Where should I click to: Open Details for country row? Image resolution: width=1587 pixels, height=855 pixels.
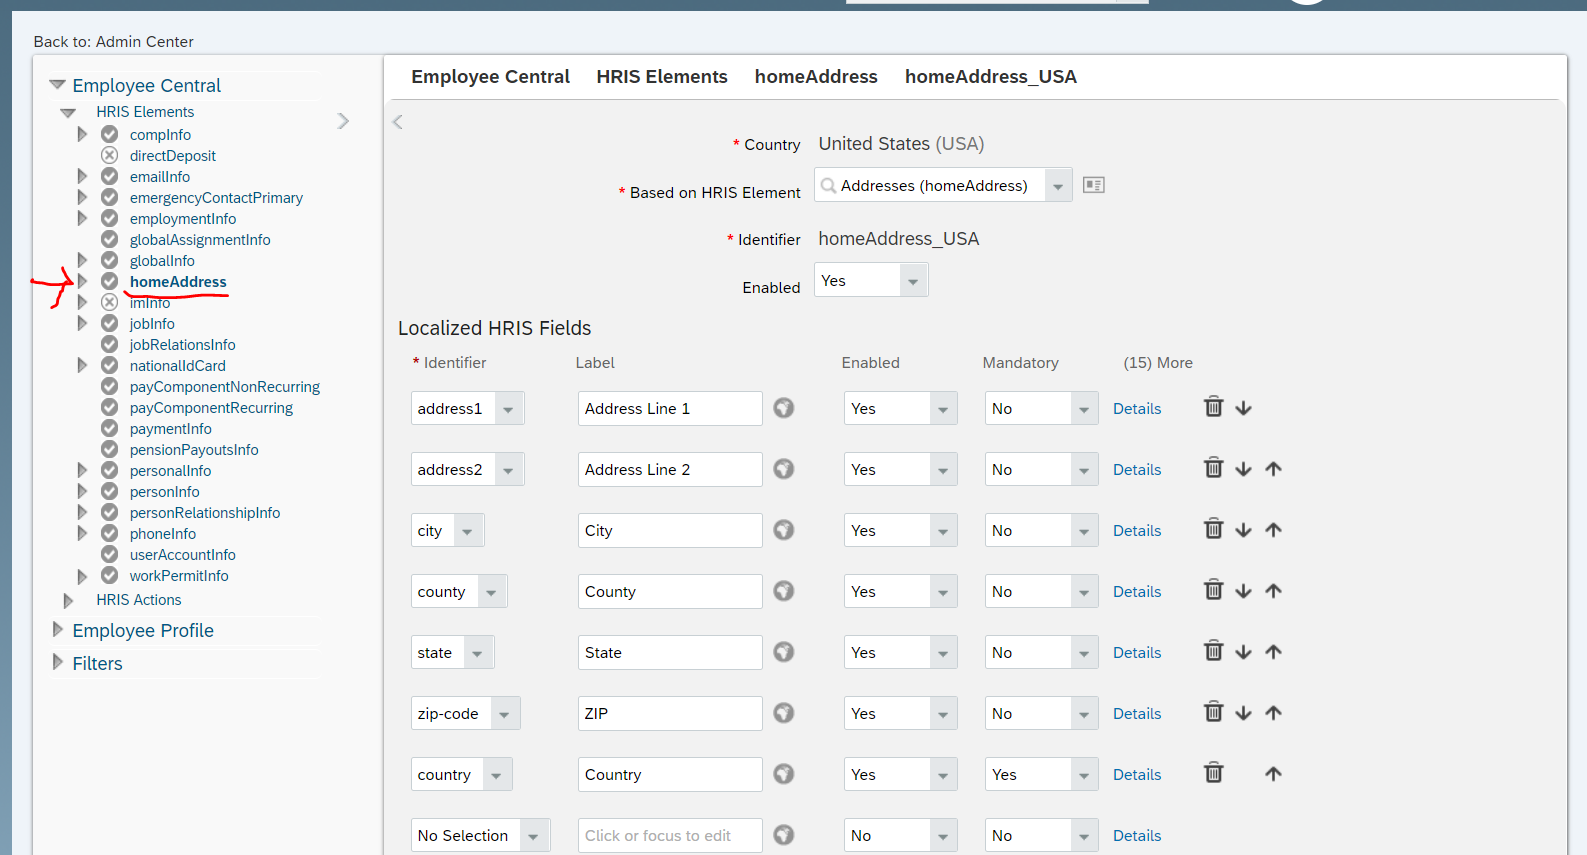1137,774
